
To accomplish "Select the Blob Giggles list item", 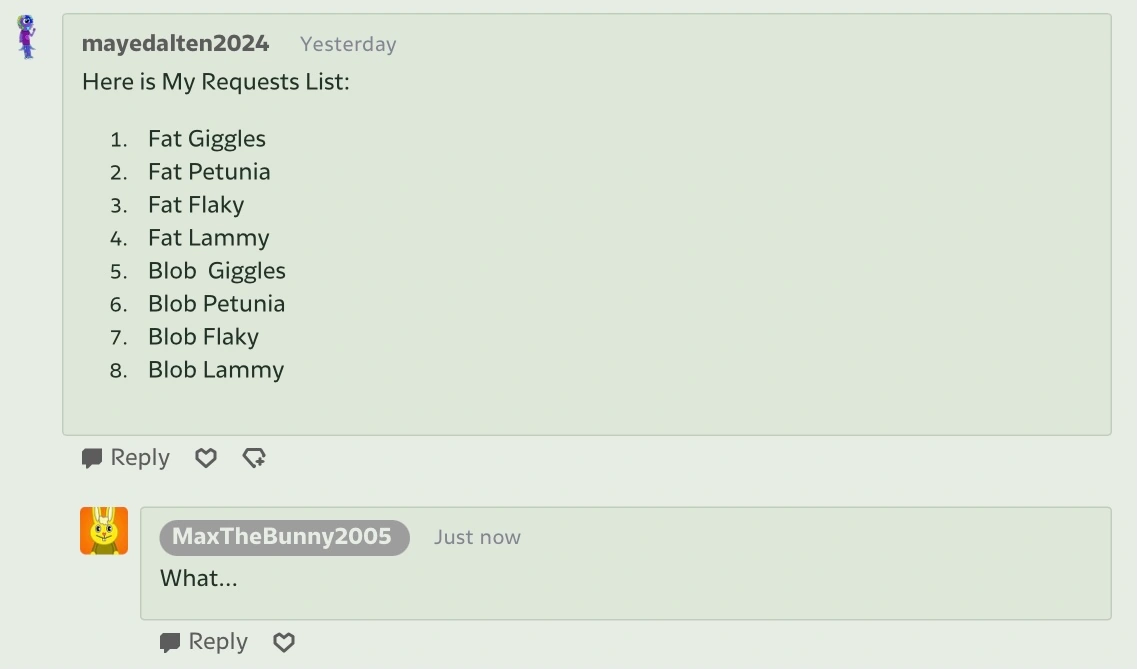I will point(217,271).
